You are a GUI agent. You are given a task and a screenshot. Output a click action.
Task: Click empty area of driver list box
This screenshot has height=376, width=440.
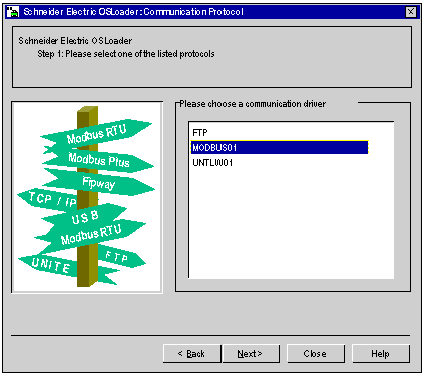(x=291, y=223)
